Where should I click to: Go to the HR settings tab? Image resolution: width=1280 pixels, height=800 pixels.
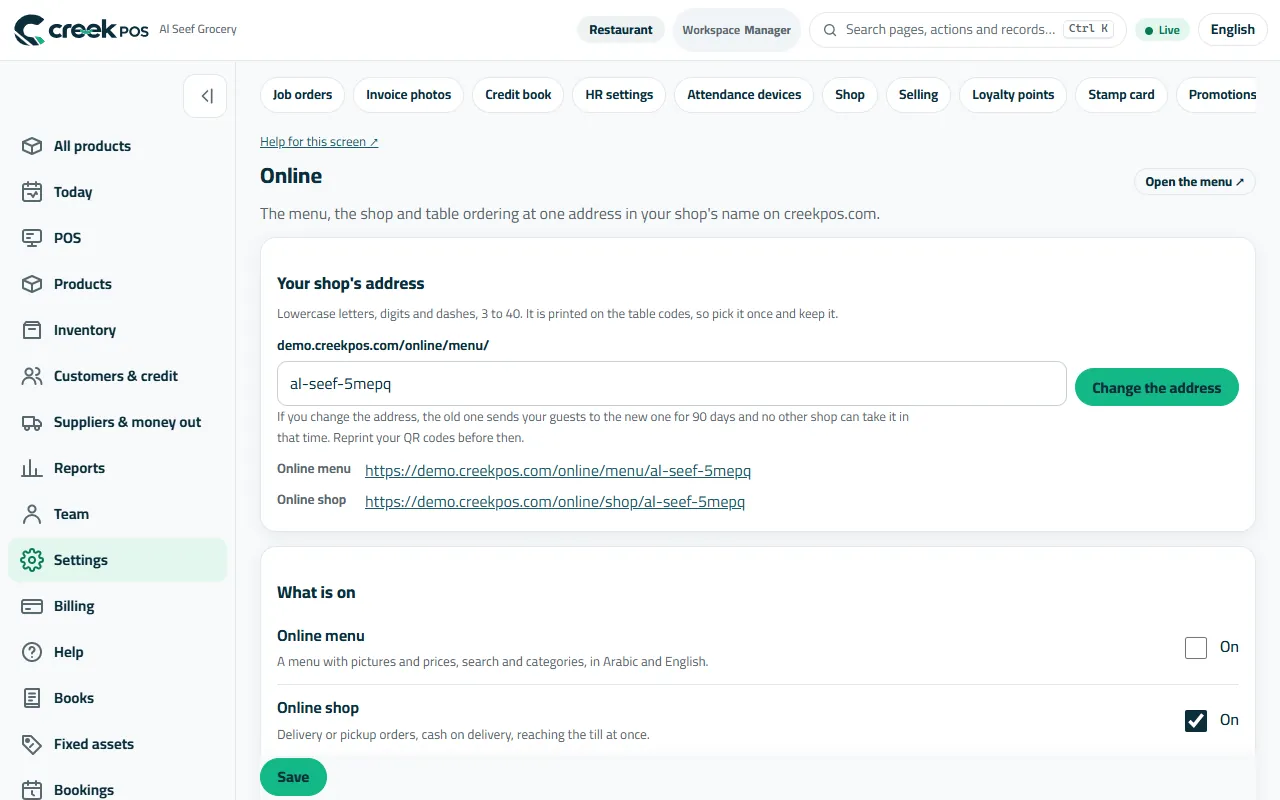pos(619,95)
